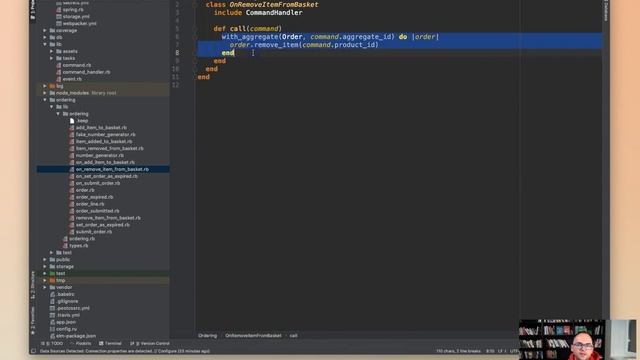Open order_line.rb
The image size is (640, 360).
(x=90, y=204)
